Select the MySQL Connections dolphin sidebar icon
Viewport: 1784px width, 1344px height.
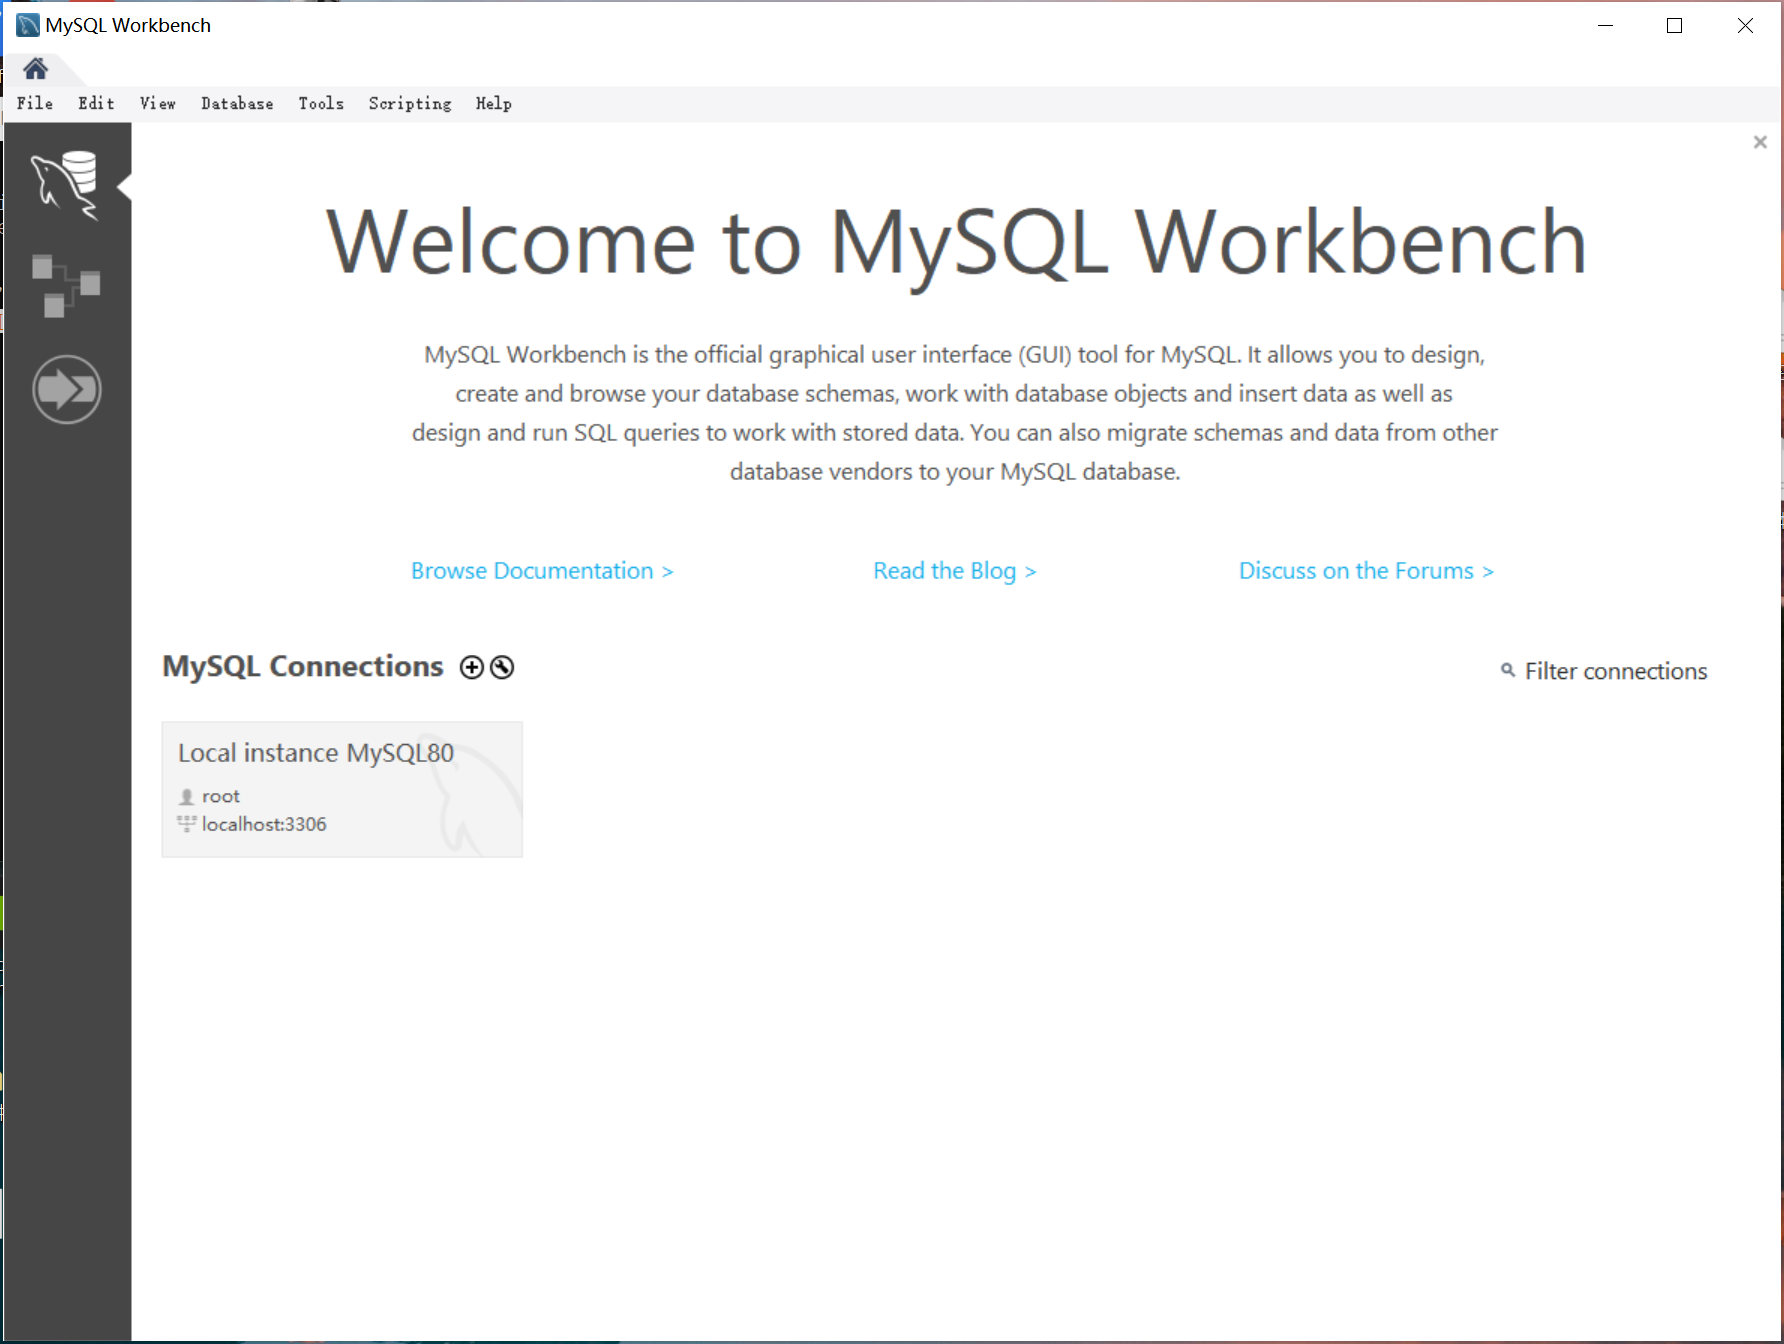pos(66,185)
